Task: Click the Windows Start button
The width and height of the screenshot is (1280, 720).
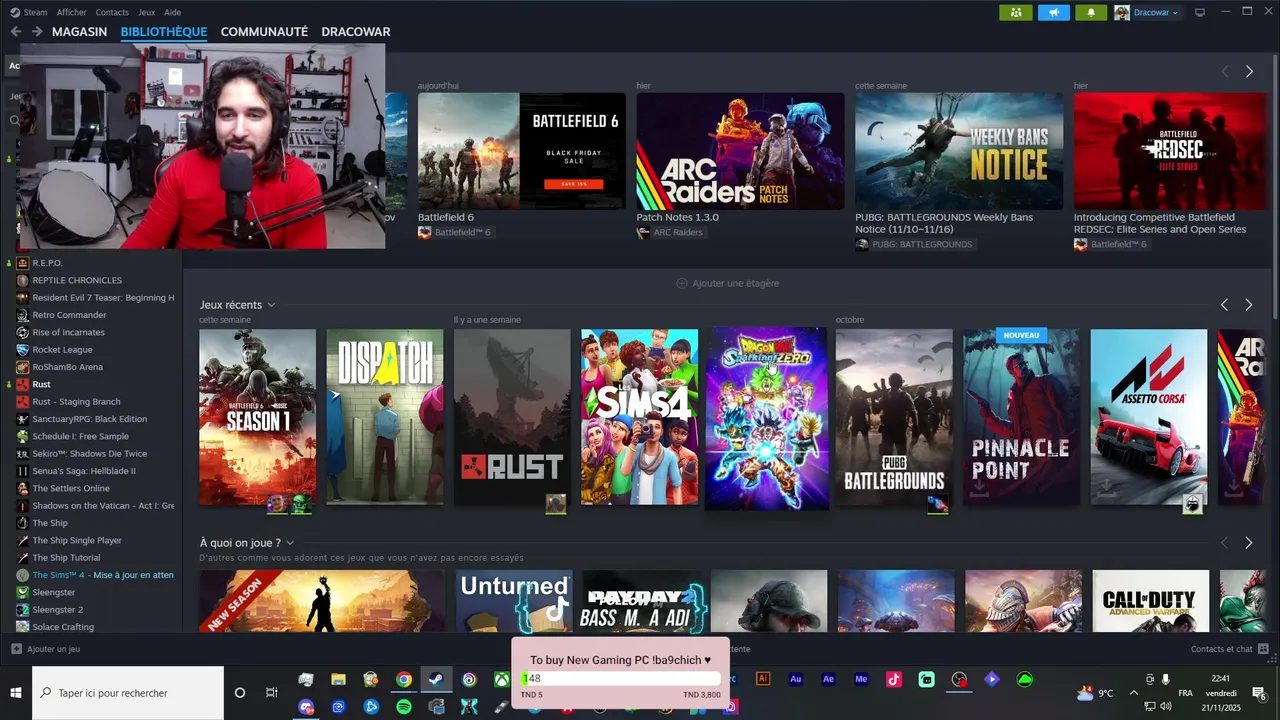Action: click(x=16, y=692)
